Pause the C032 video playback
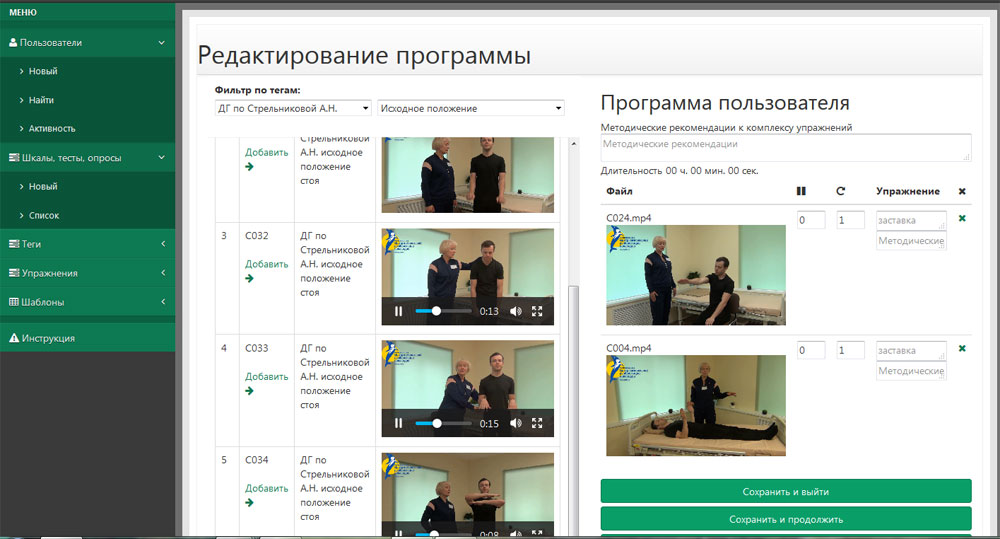This screenshot has height=539, width=1000. (399, 311)
